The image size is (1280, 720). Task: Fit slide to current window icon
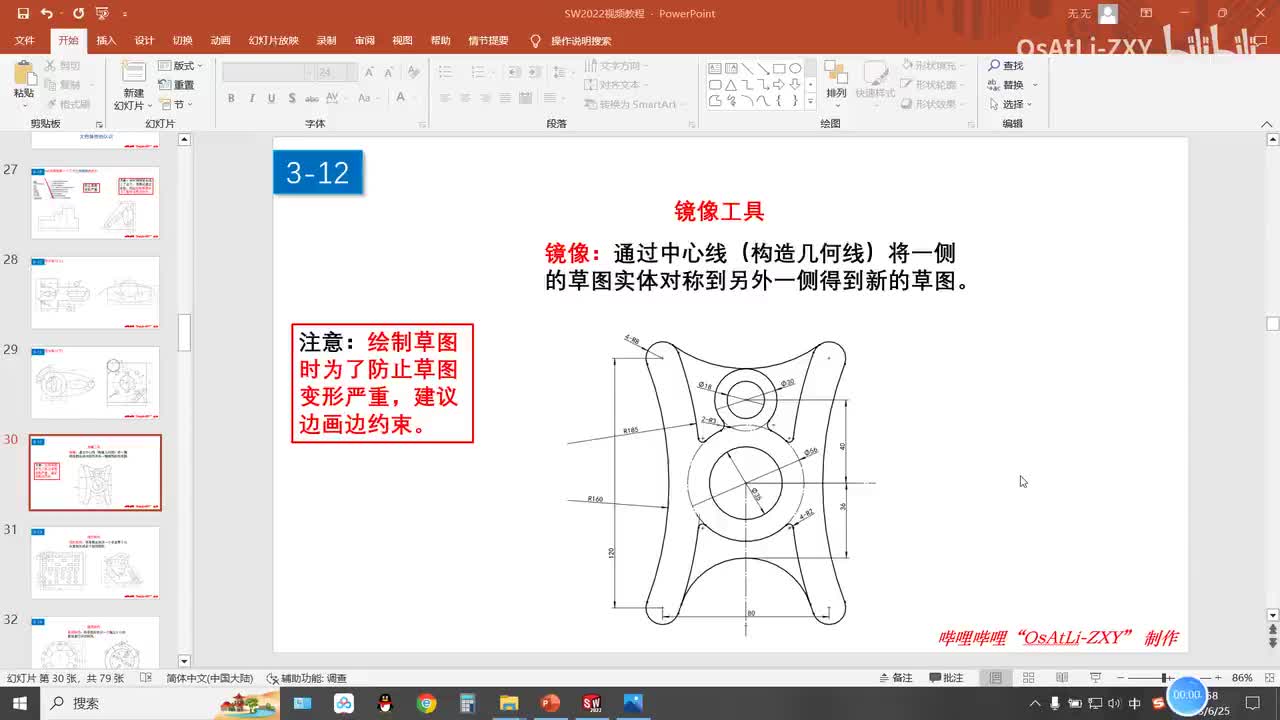point(1270,678)
